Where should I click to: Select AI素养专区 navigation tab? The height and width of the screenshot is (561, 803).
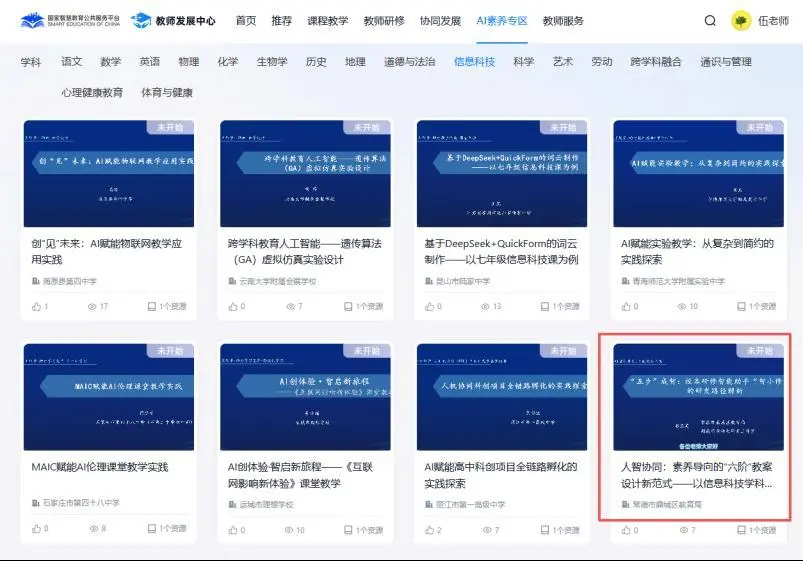(x=502, y=21)
